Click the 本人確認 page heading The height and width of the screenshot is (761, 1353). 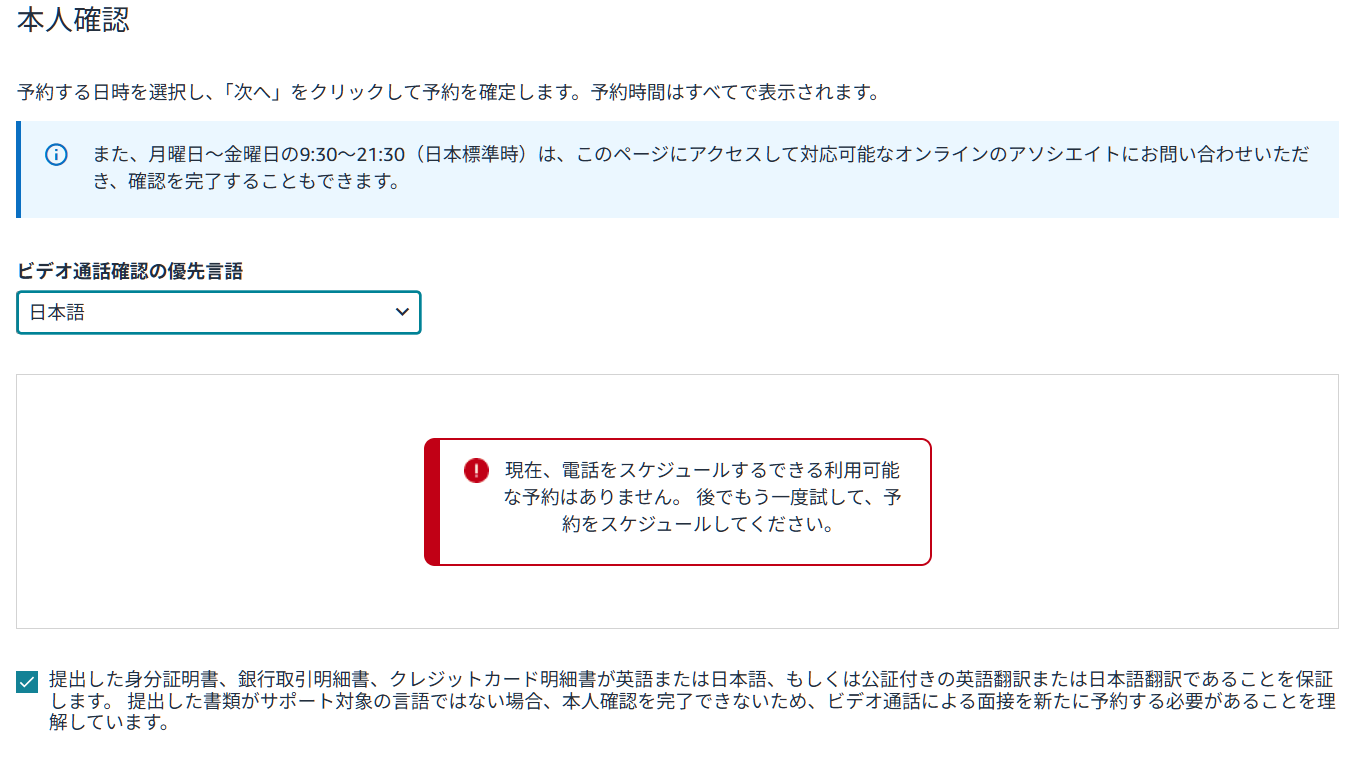pos(74,19)
